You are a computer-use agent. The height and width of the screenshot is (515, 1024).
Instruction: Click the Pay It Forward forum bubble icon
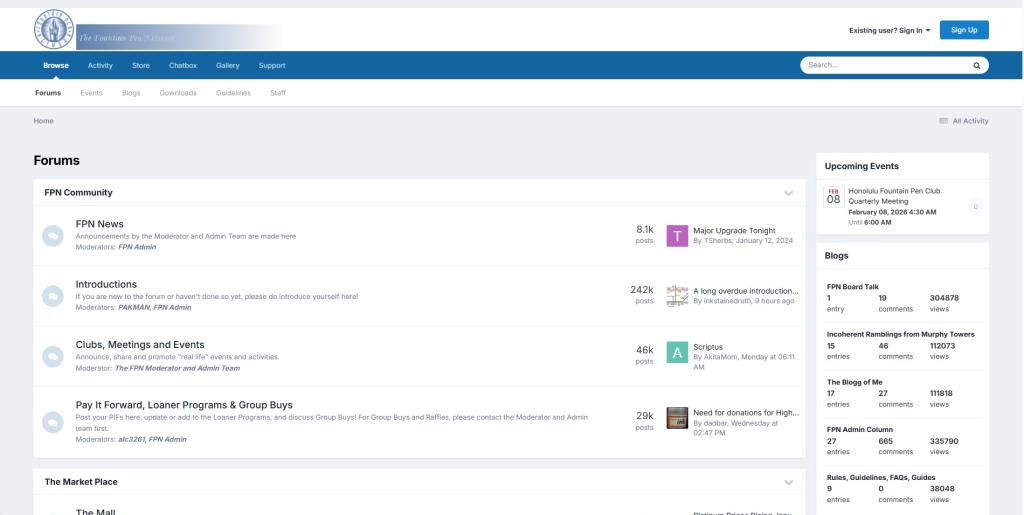52,422
